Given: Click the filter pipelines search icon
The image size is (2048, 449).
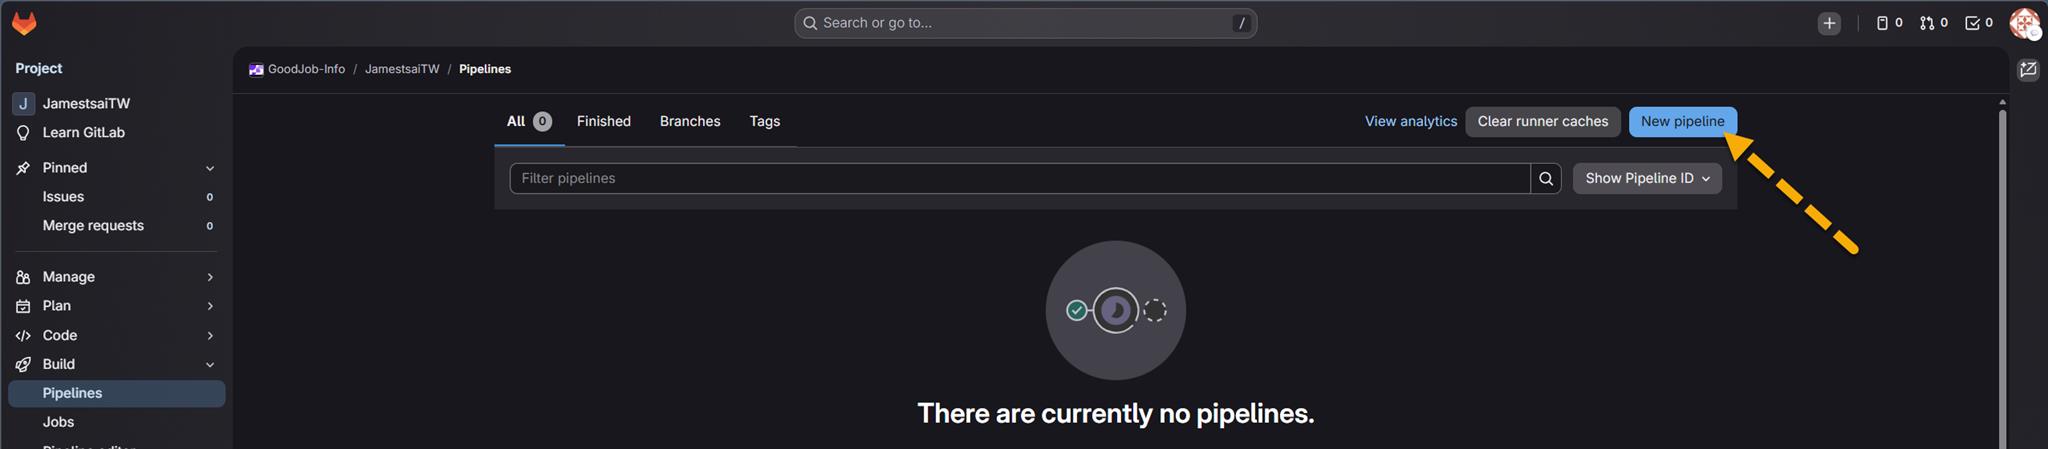Looking at the screenshot, I should click(x=1546, y=178).
